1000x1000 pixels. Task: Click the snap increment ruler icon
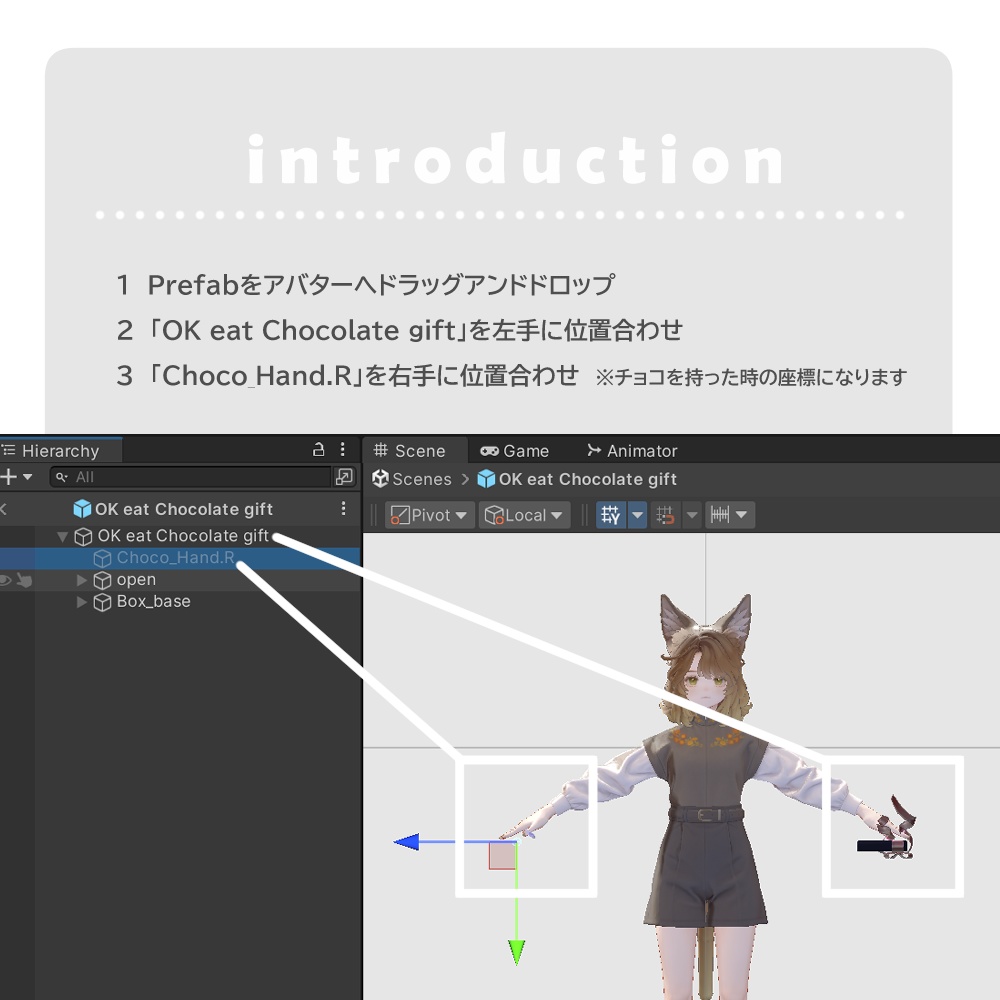click(720, 515)
